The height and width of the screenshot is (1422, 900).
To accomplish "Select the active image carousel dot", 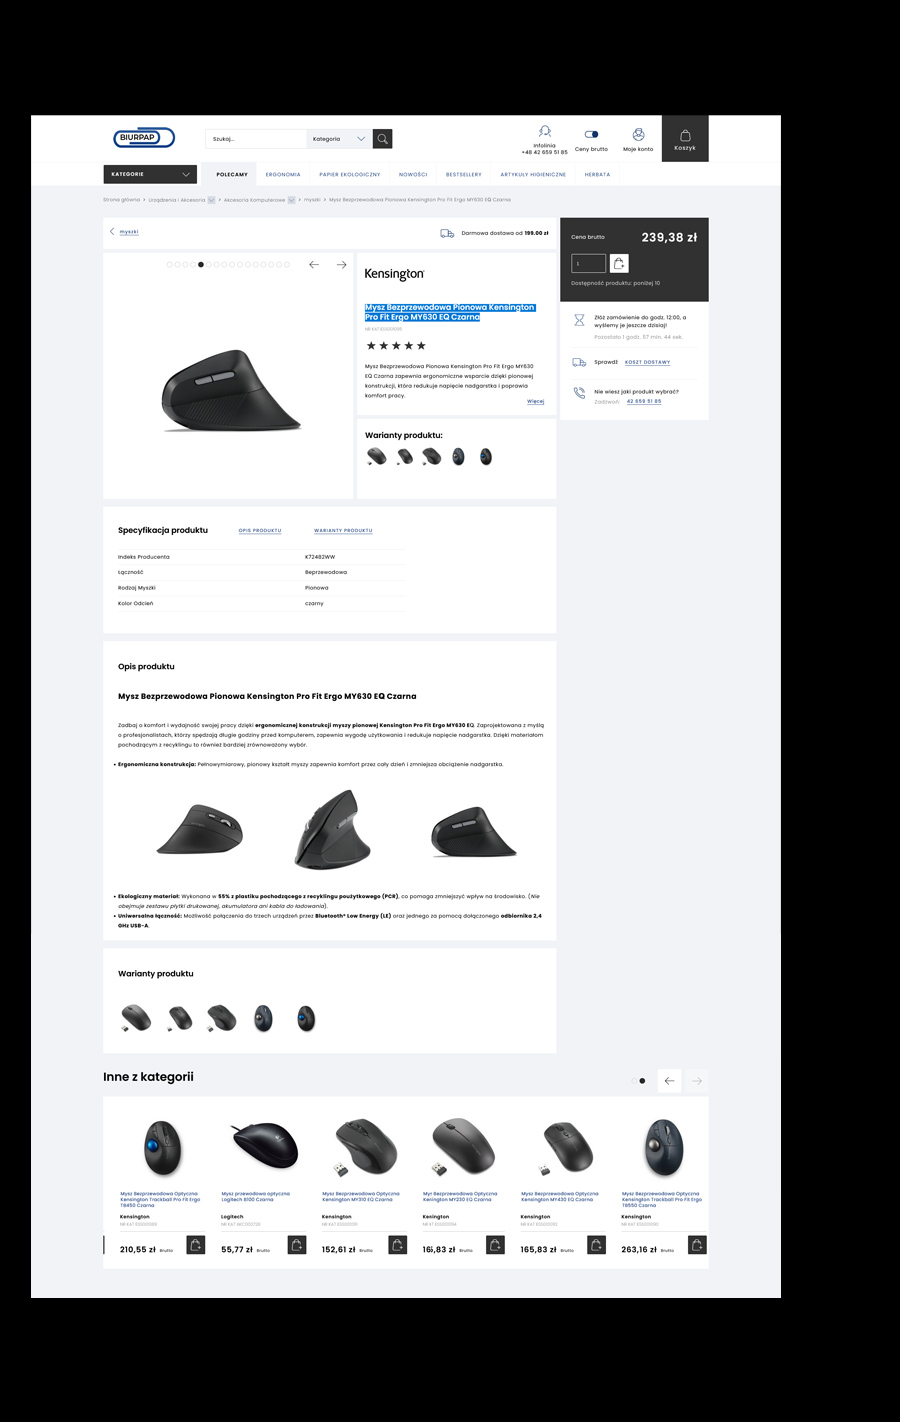I will click(201, 265).
